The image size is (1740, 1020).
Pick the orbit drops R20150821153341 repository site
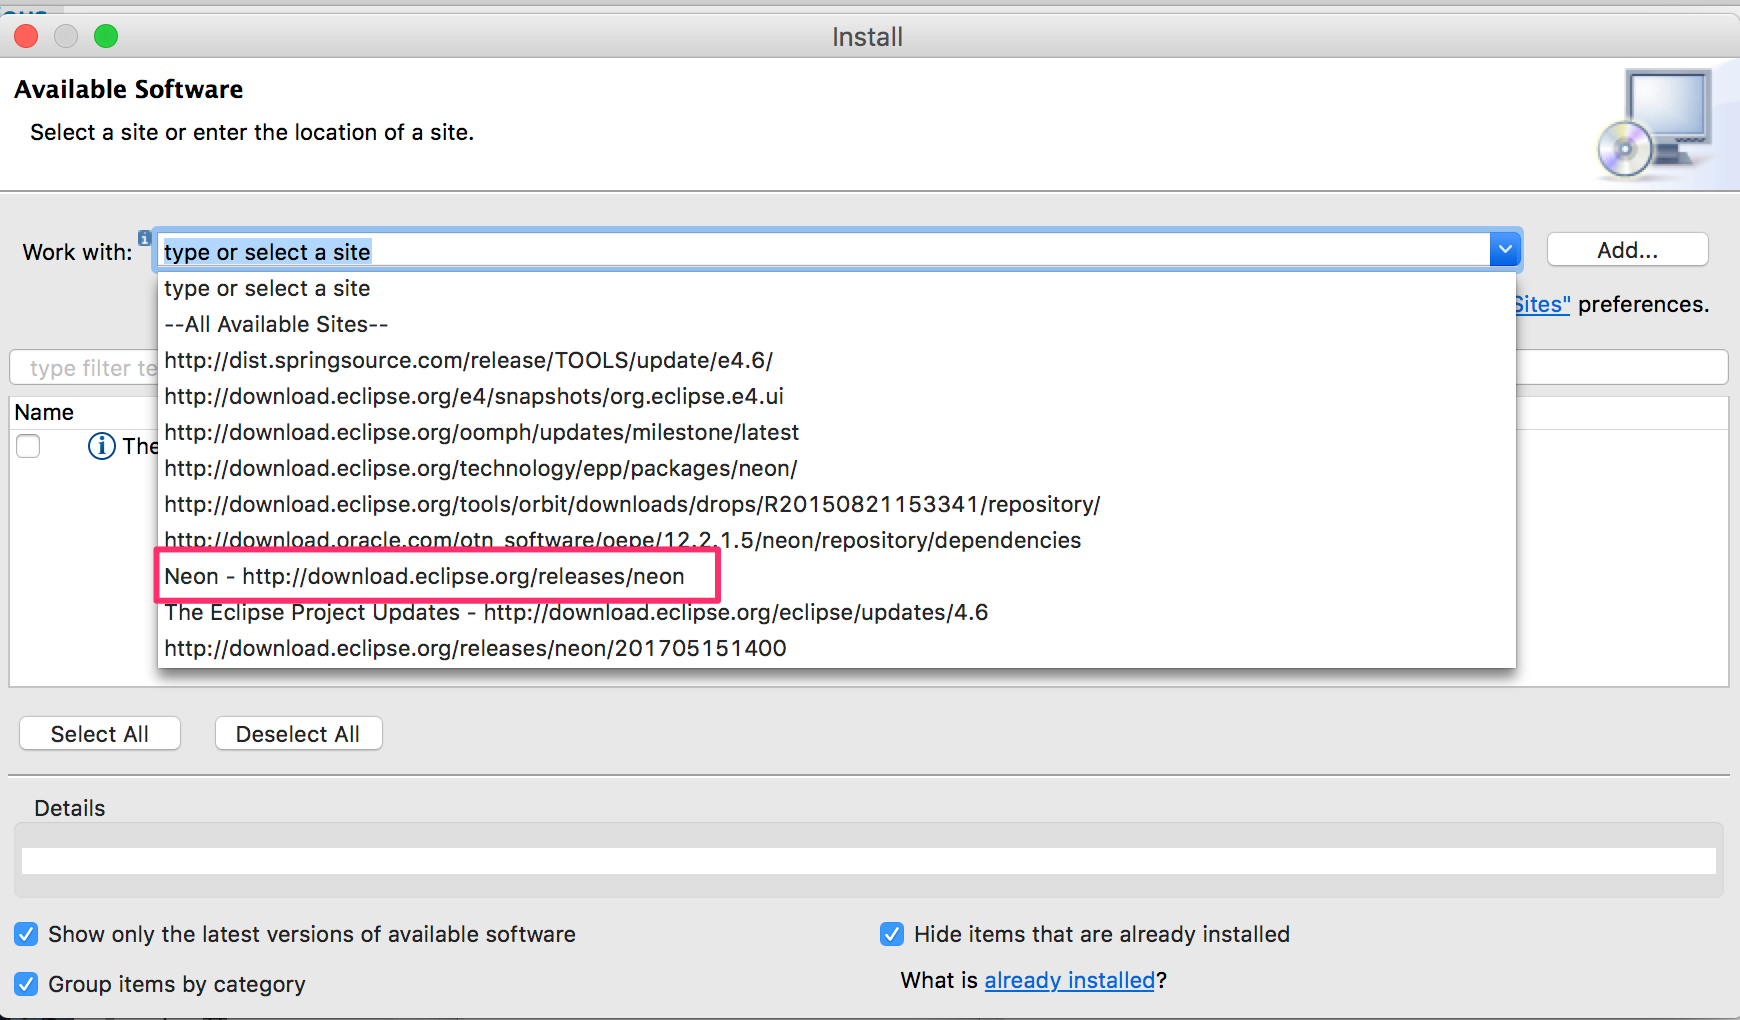coord(836,504)
